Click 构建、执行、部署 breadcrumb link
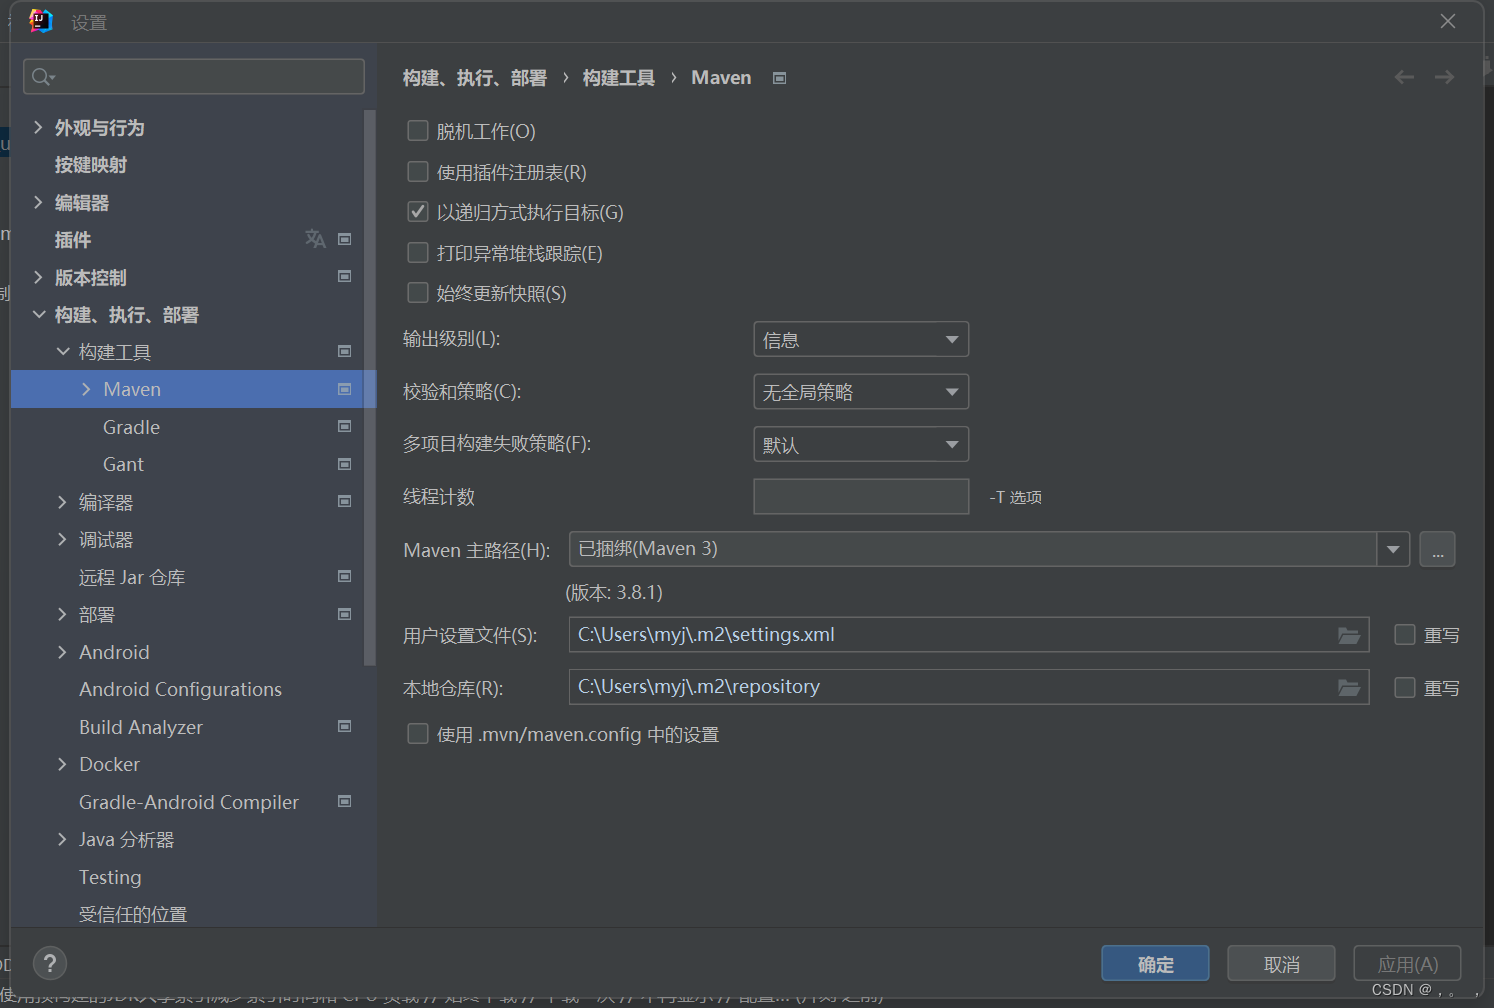The height and width of the screenshot is (1008, 1494). (x=475, y=78)
